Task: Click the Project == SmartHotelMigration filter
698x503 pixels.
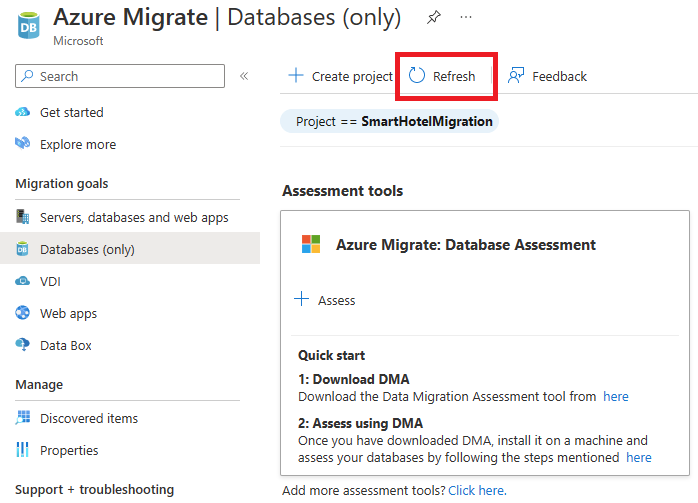Action: (x=390, y=122)
